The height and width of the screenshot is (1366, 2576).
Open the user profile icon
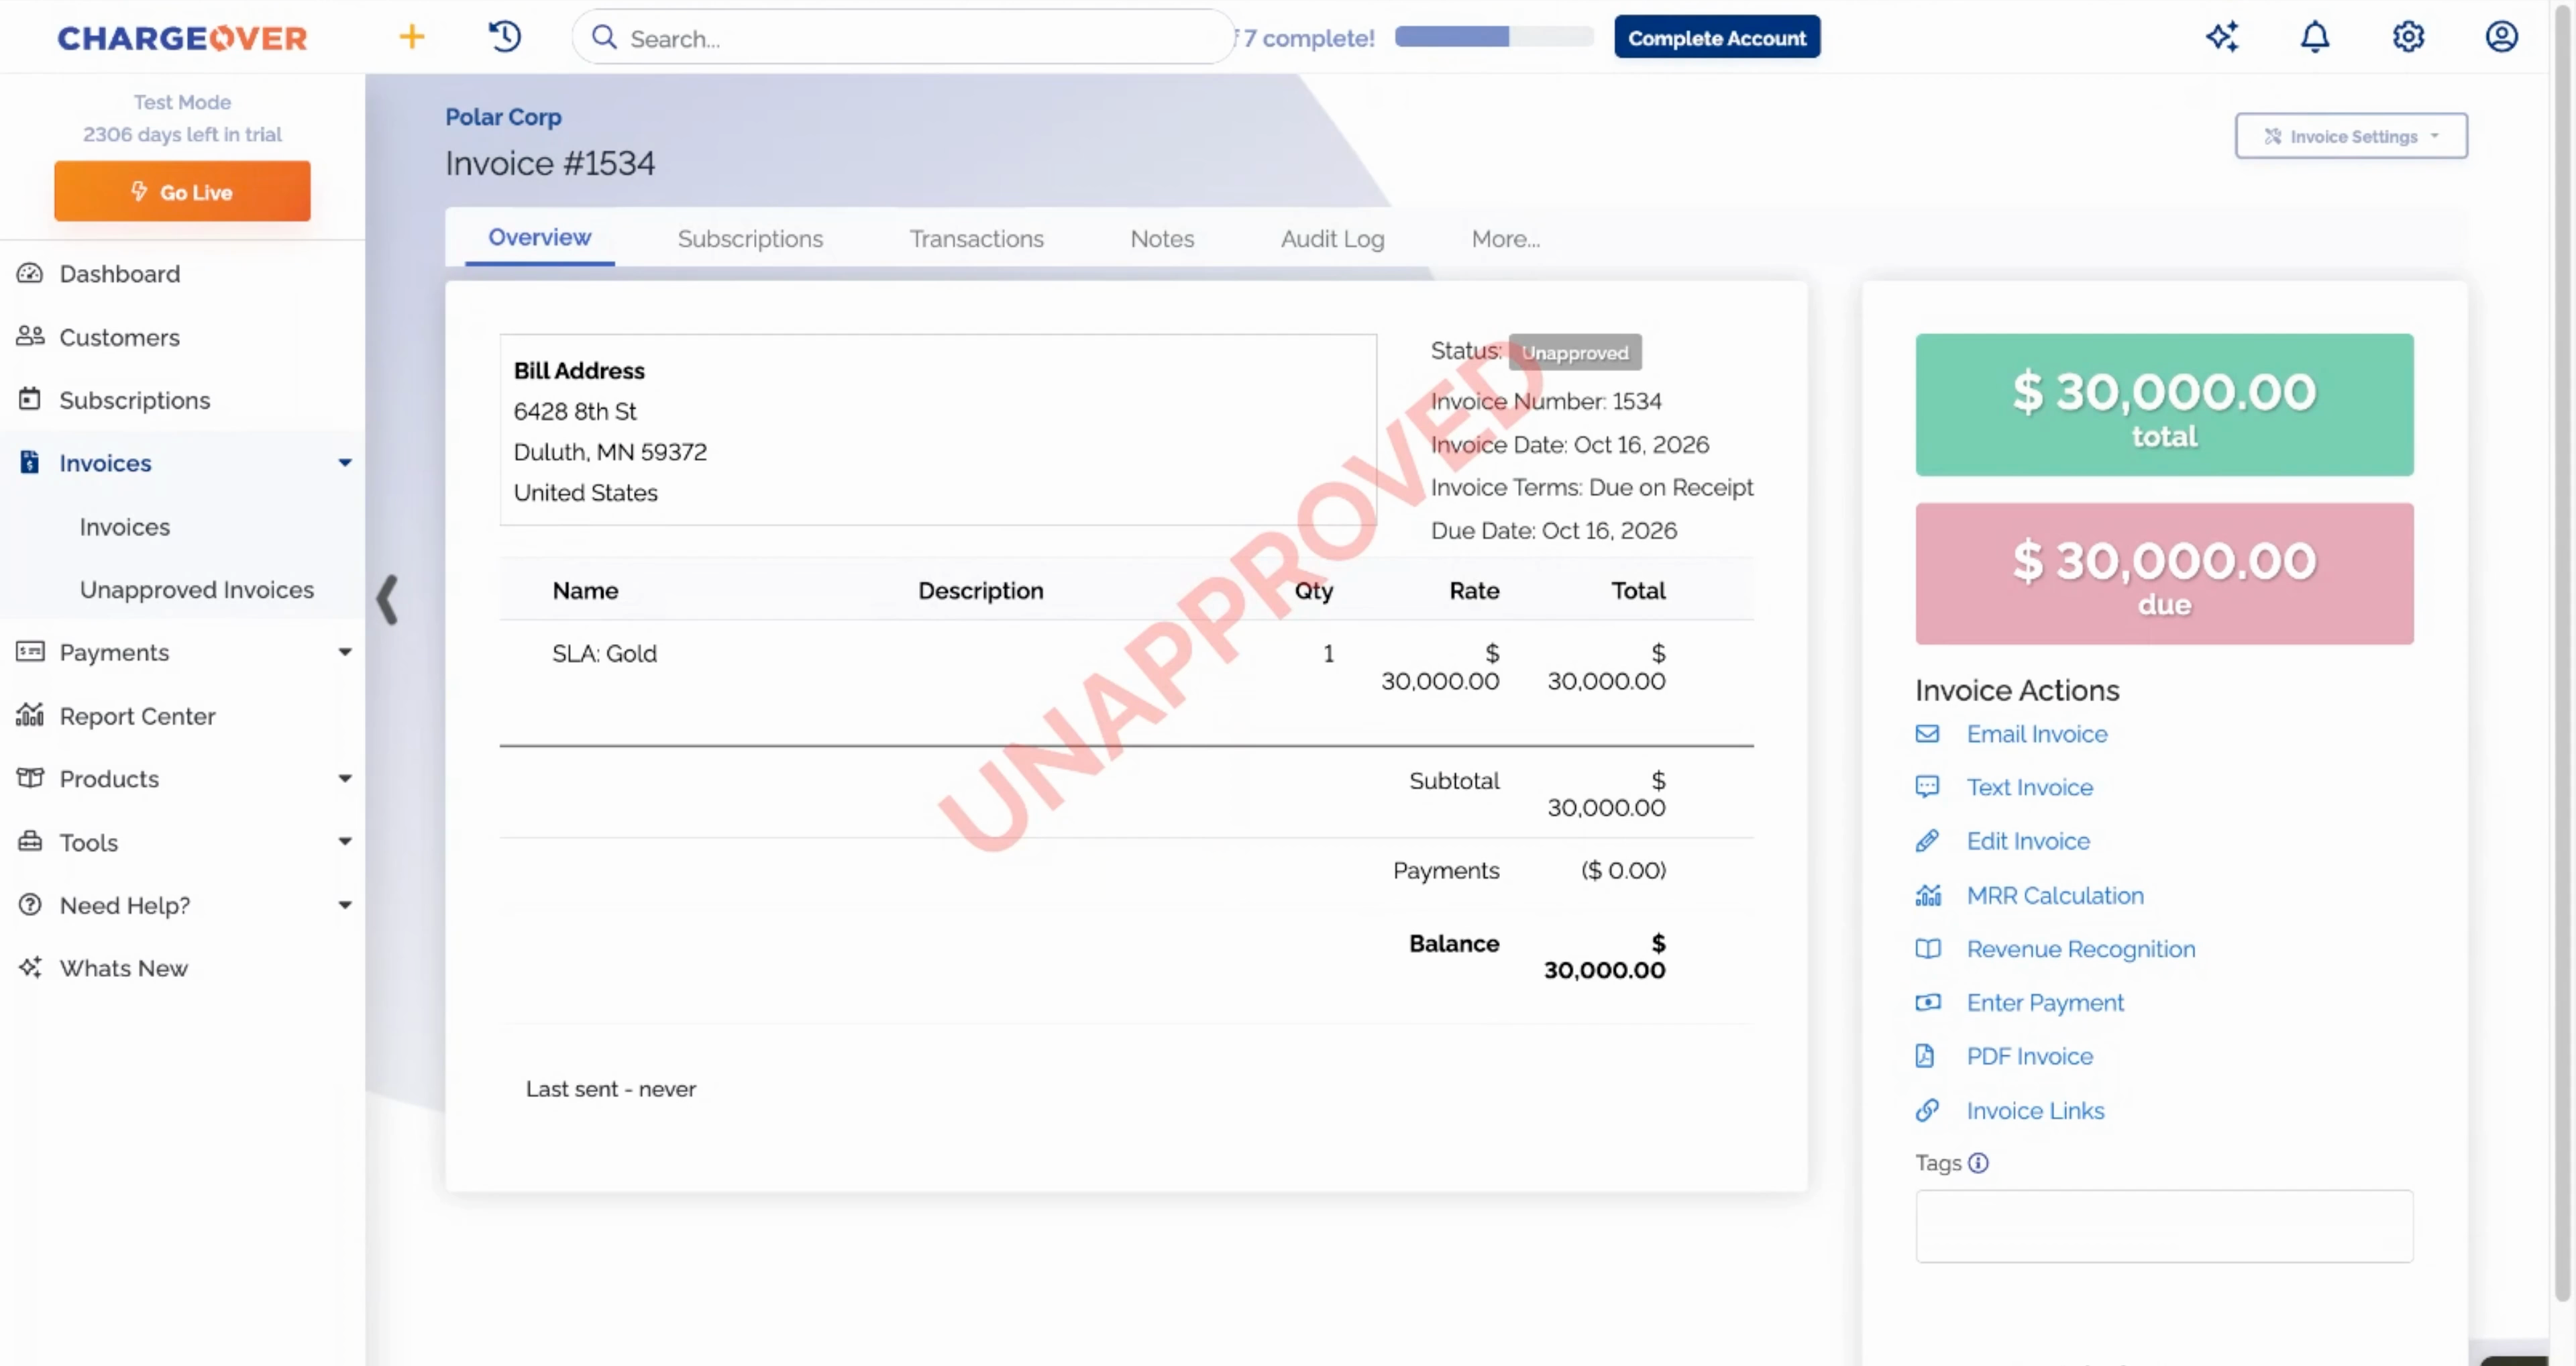coord(2501,37)
